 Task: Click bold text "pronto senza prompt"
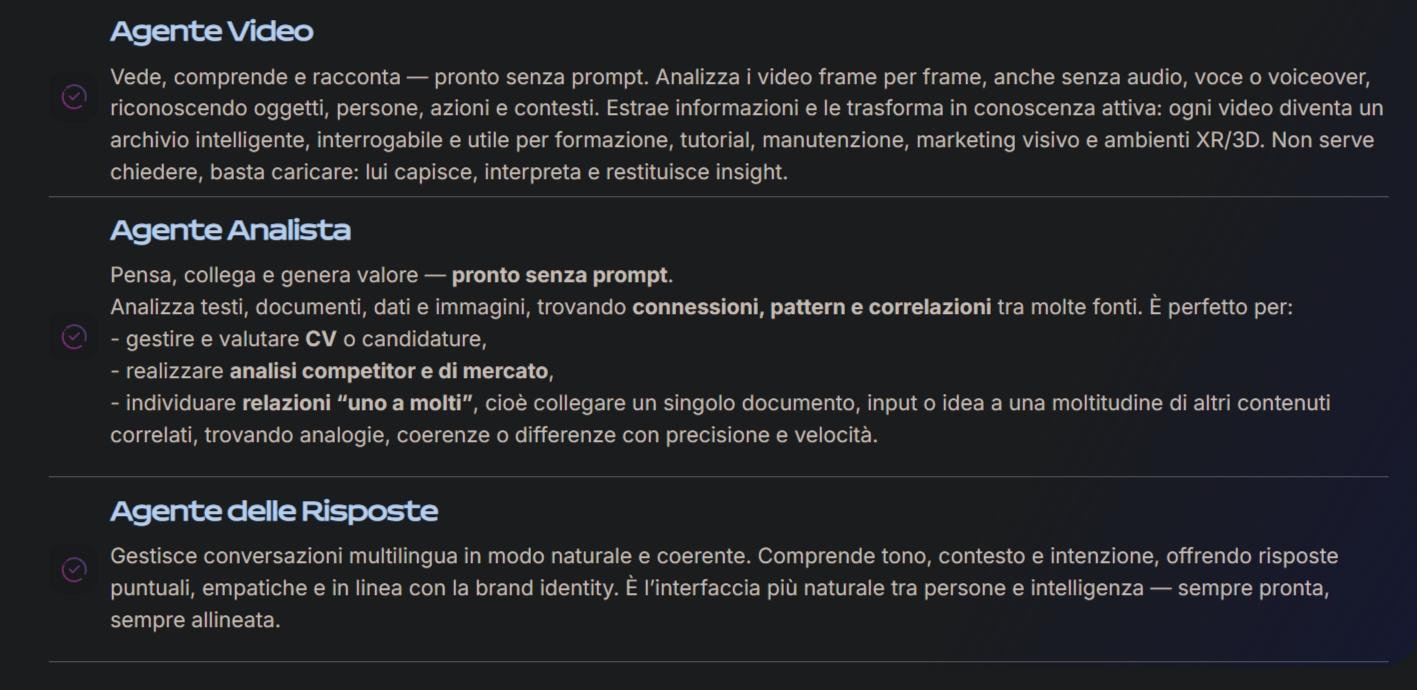[560, 275]
